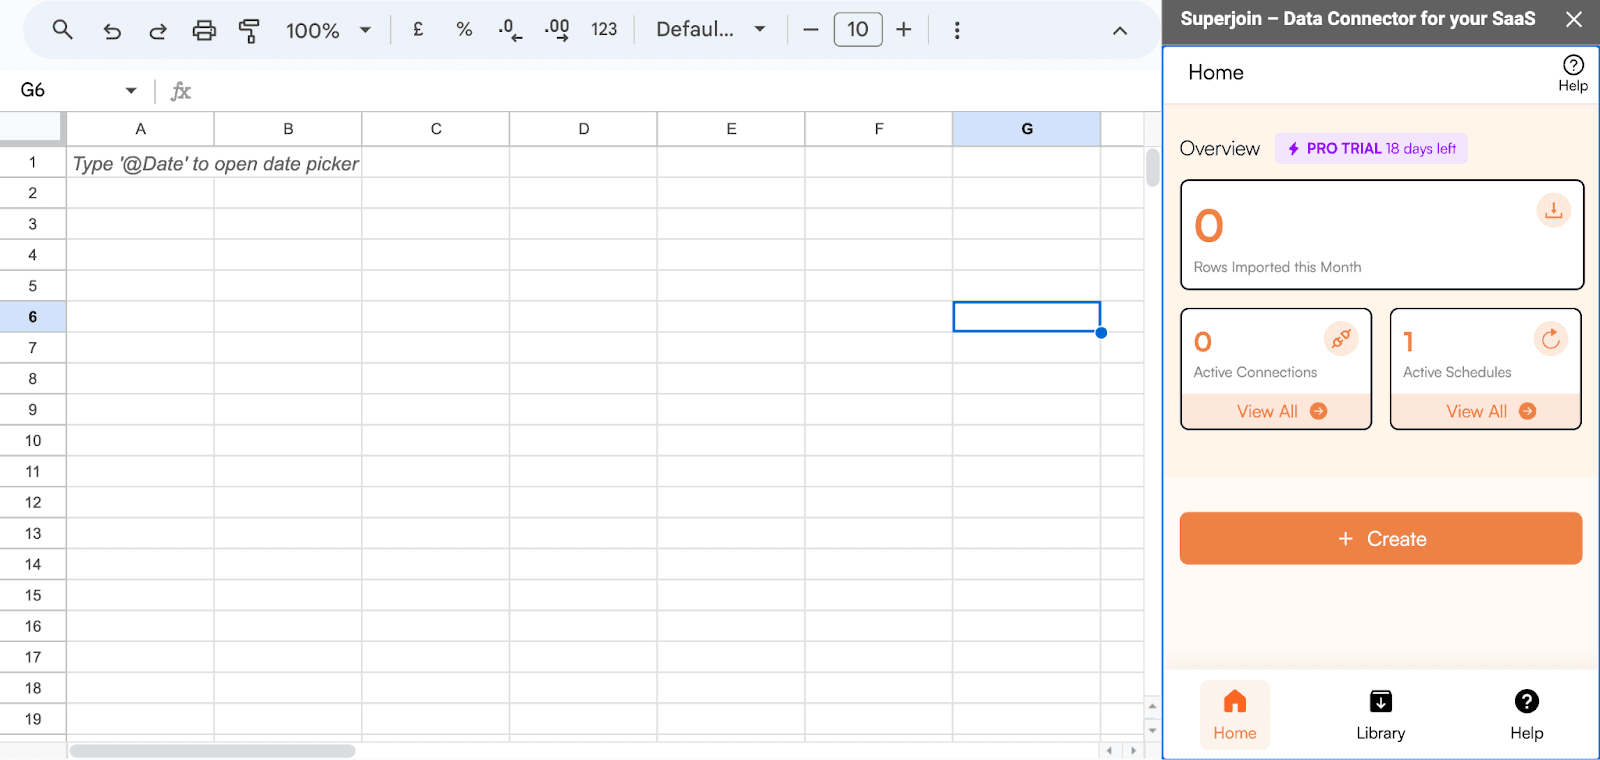Open the Name box dropdown arrow
1600x760 pixels.
(x=131, y=90)
